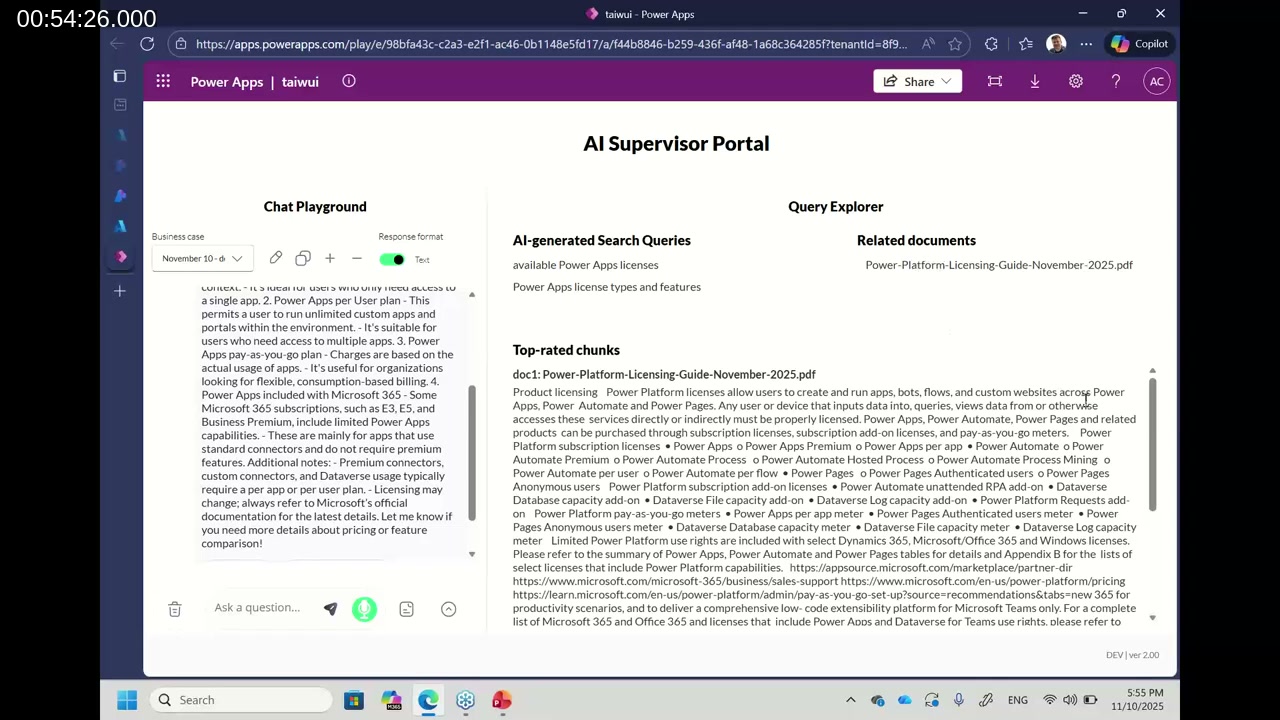Click the Ask a question input field
This screenshot has width=1280, height=720.
257,608
